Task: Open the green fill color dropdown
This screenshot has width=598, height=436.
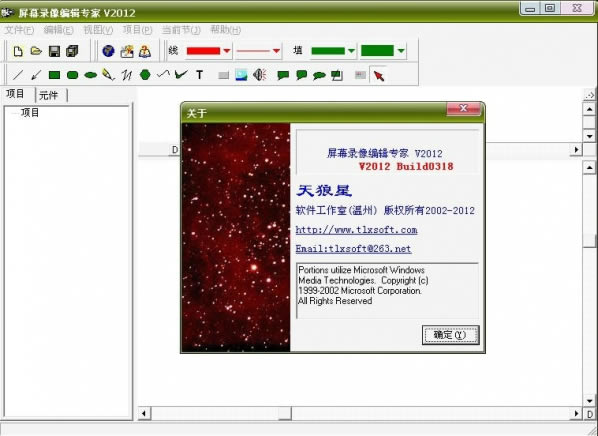Action: tap(351, 51)
